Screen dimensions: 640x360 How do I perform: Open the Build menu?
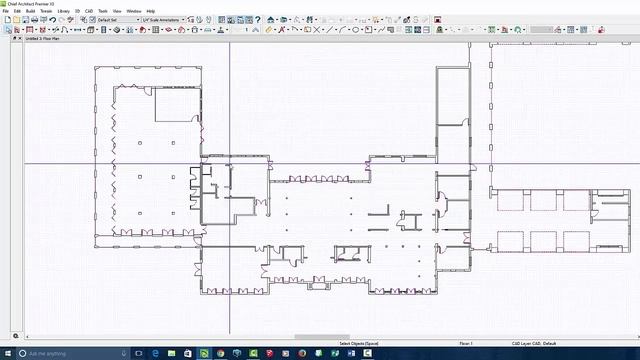point(30,11)
